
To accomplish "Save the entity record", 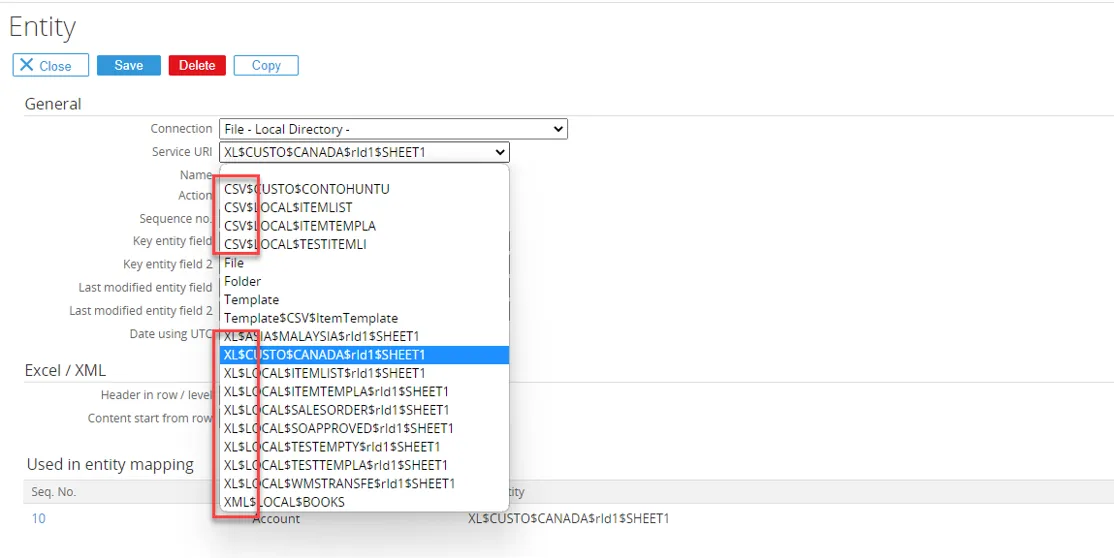I will tap(128, 65).
